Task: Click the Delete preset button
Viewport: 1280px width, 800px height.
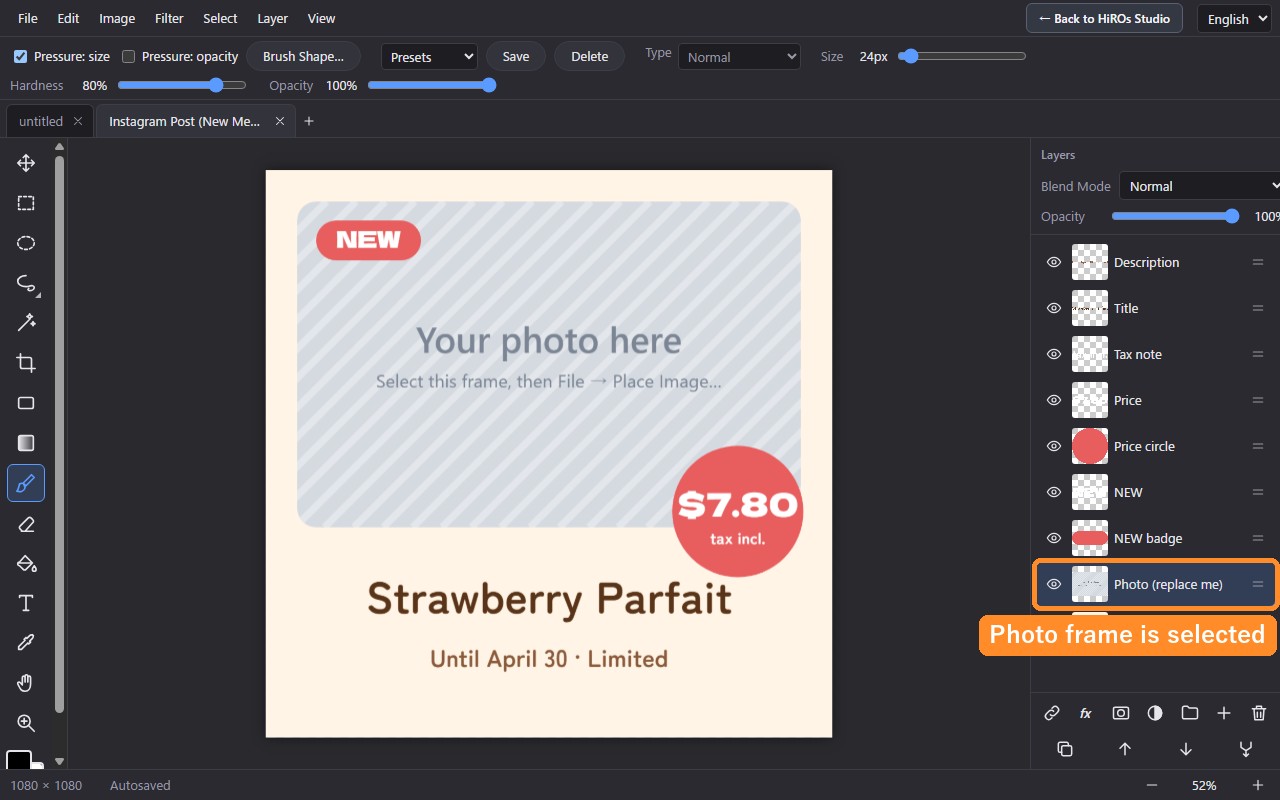Action: point(590,57)
